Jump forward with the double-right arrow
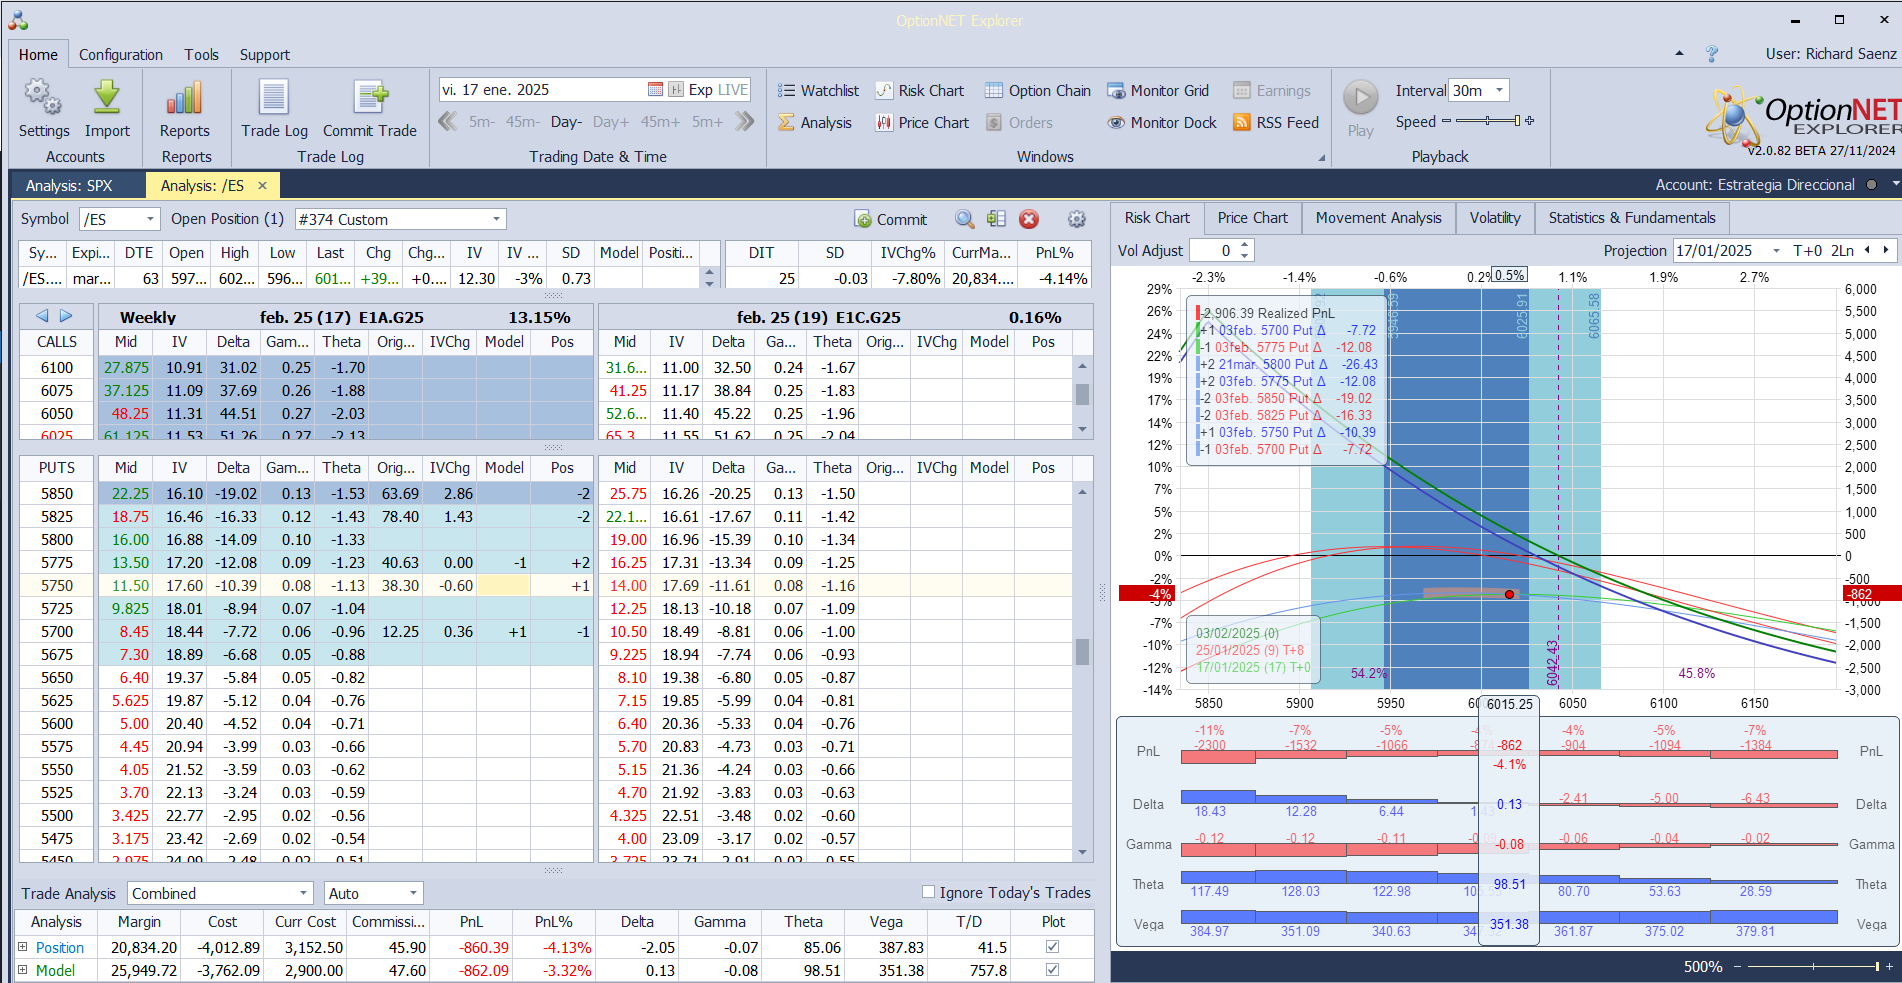This screenshot has height=983, width=1902. pyautogui.click(x=745, y=122)
